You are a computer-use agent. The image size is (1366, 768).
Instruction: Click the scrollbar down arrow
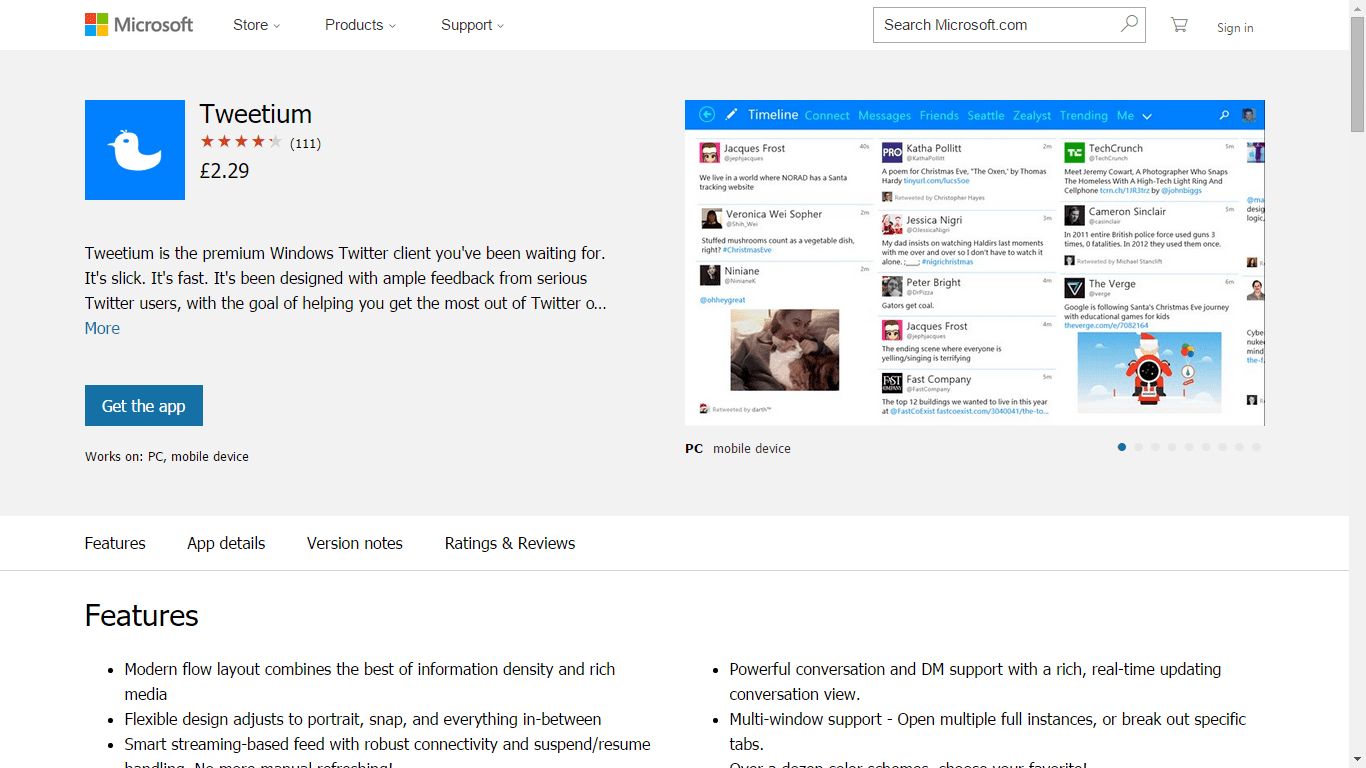tap(1357, 760)
